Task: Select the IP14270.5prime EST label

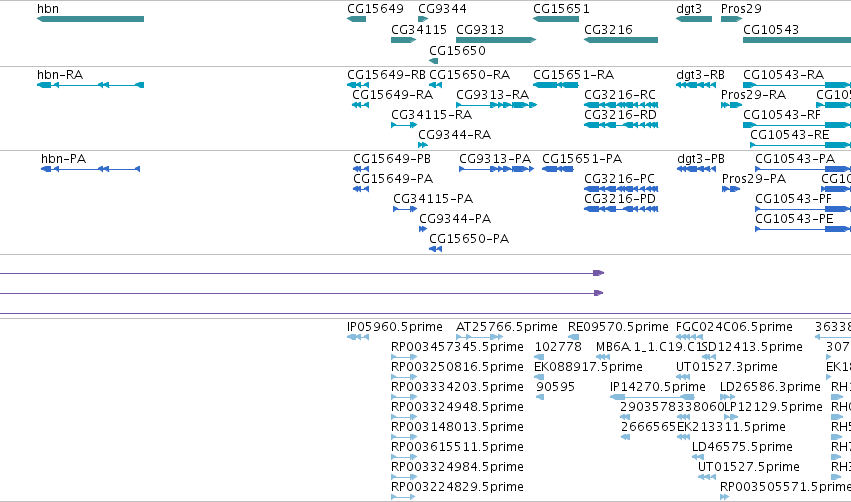Action: coord(658,387)
